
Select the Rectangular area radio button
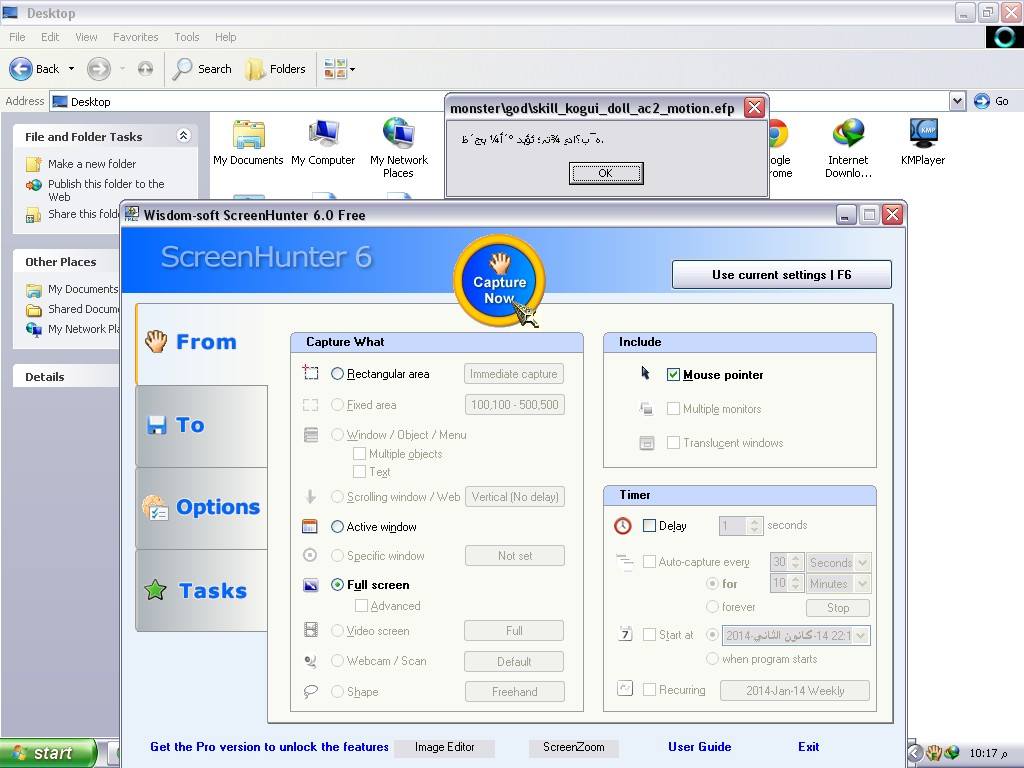(x=337, y=374)
